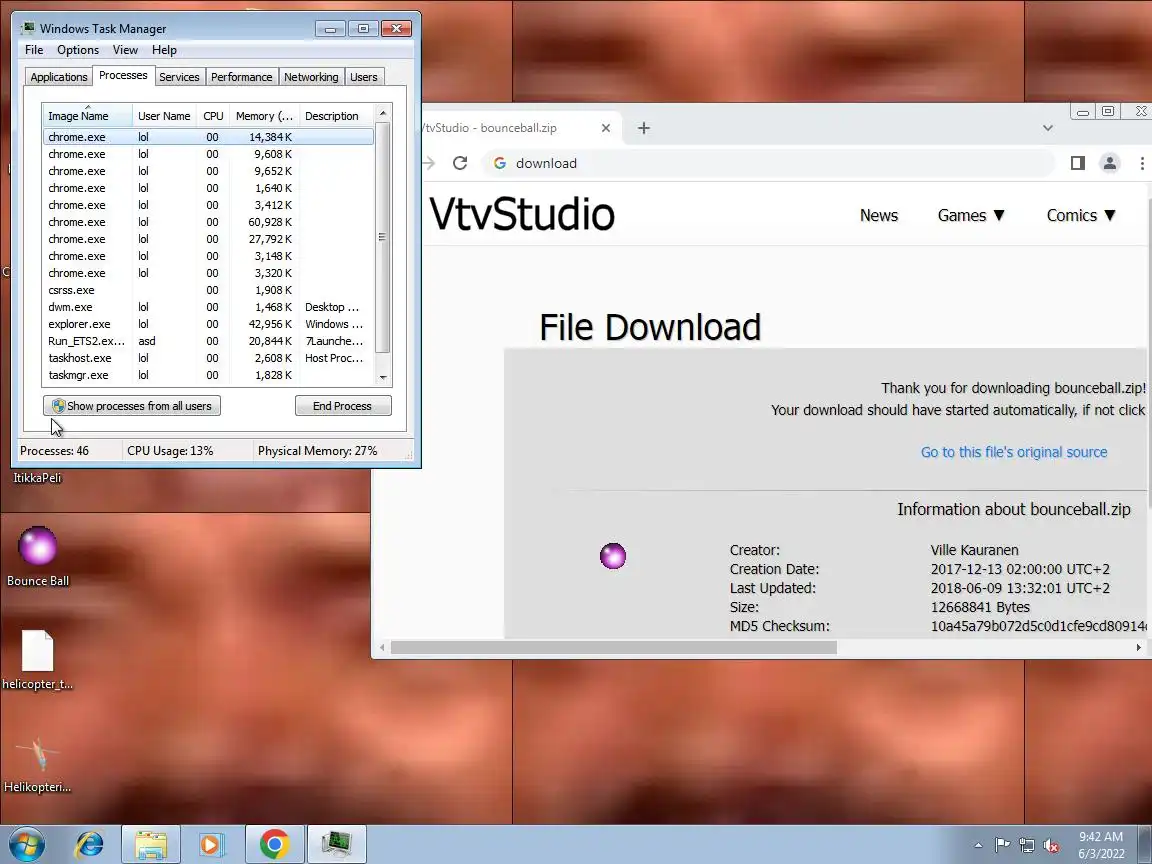Open Task Manager File menu
The height and width of the screenshot is (864, 1152).
coord(34,50)
